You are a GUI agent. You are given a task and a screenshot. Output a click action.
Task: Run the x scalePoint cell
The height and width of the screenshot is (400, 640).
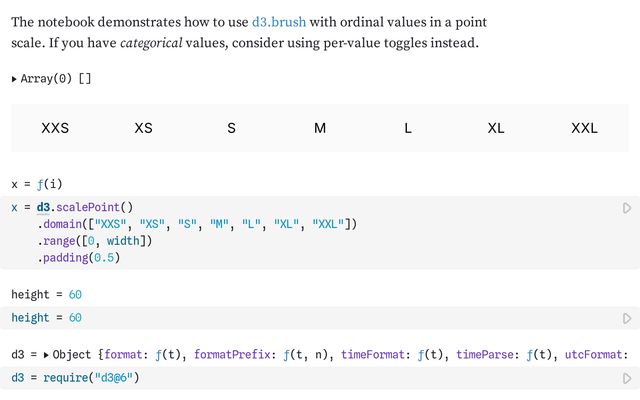[x=627, y=208]
